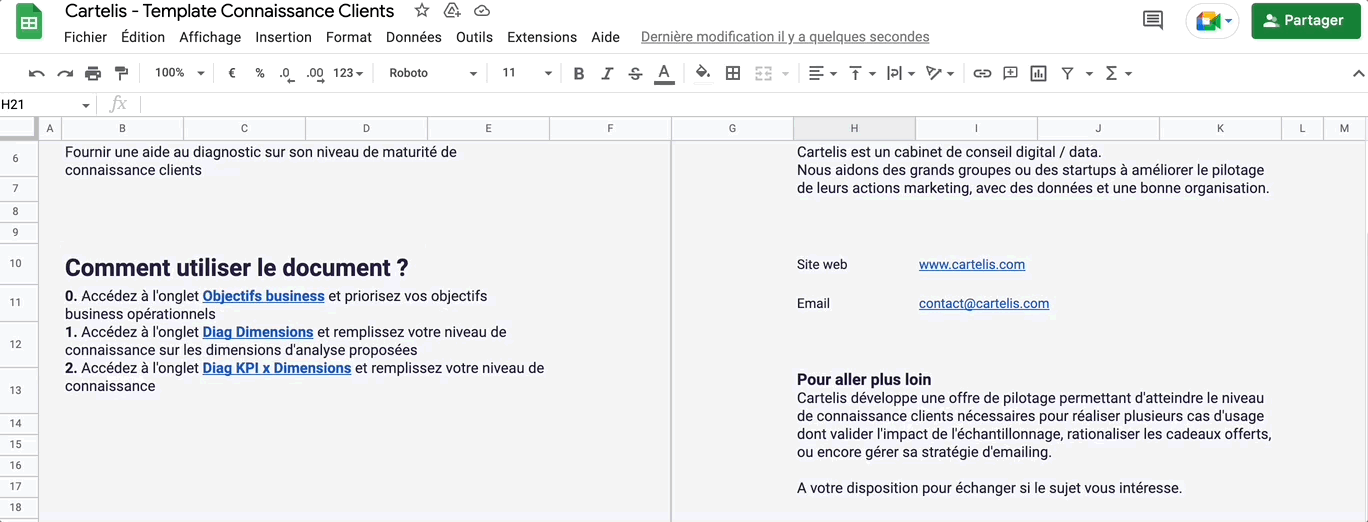Toggle italic formatting

click(607, 73)
